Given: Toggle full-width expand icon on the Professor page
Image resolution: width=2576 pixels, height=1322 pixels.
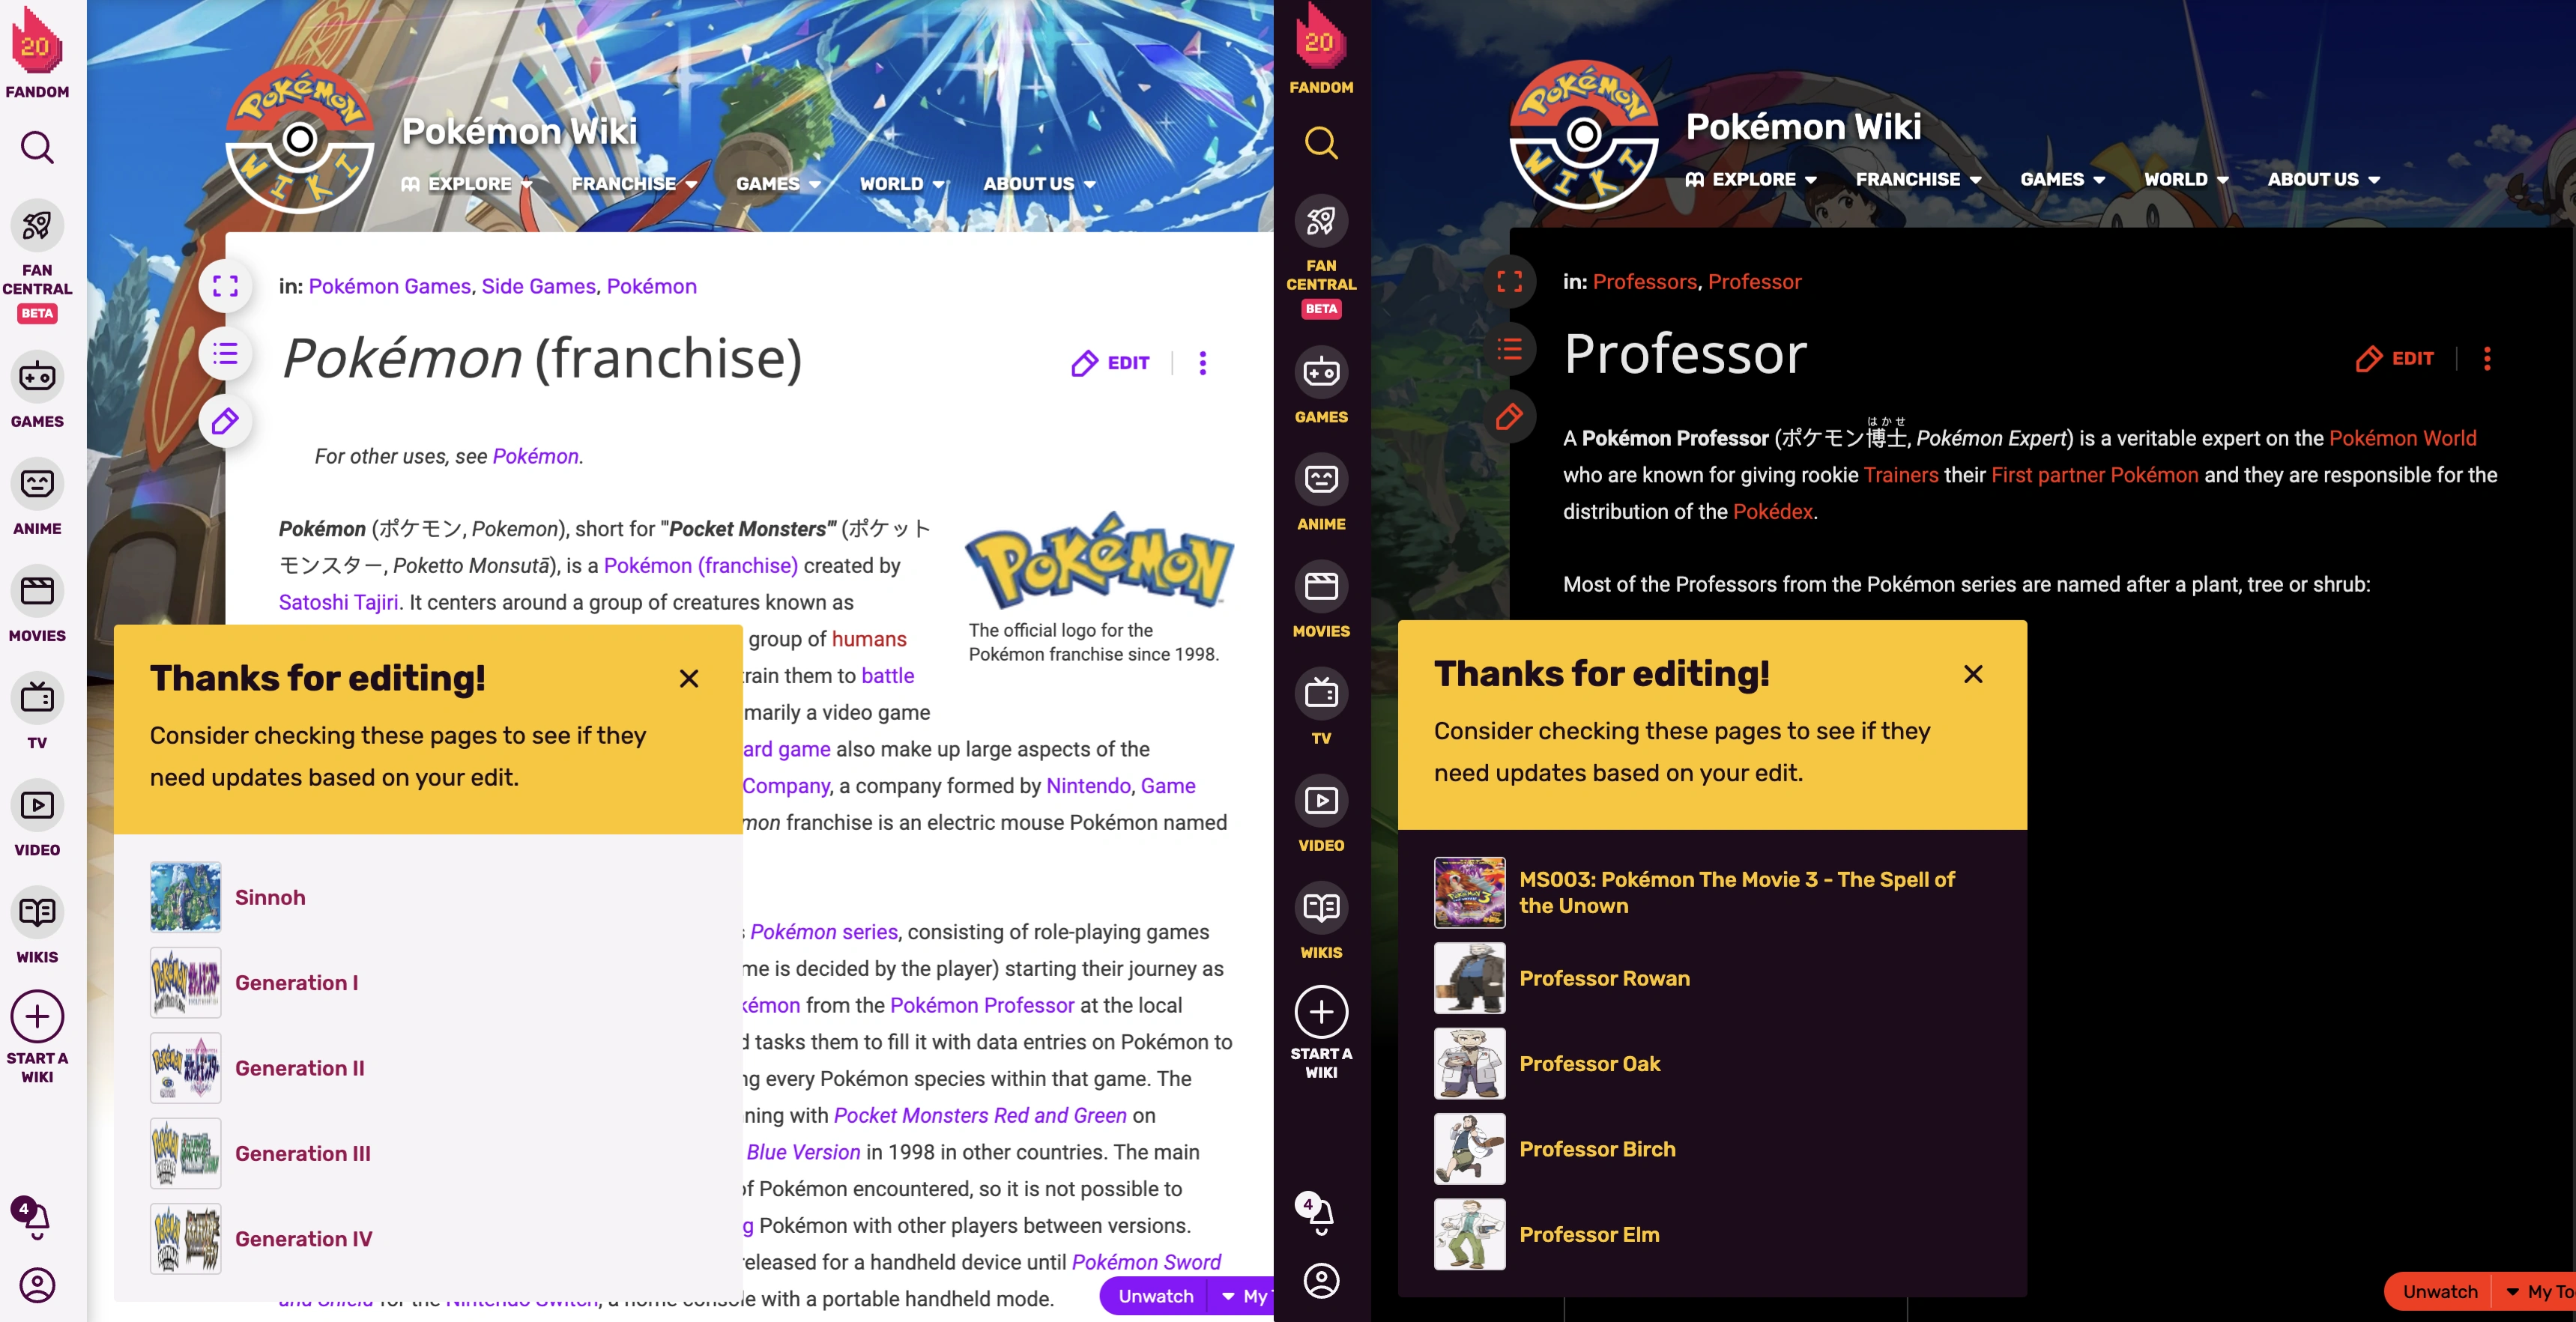Looking at the screenshot, I should pyautogui.click(x=1509, y=282).
